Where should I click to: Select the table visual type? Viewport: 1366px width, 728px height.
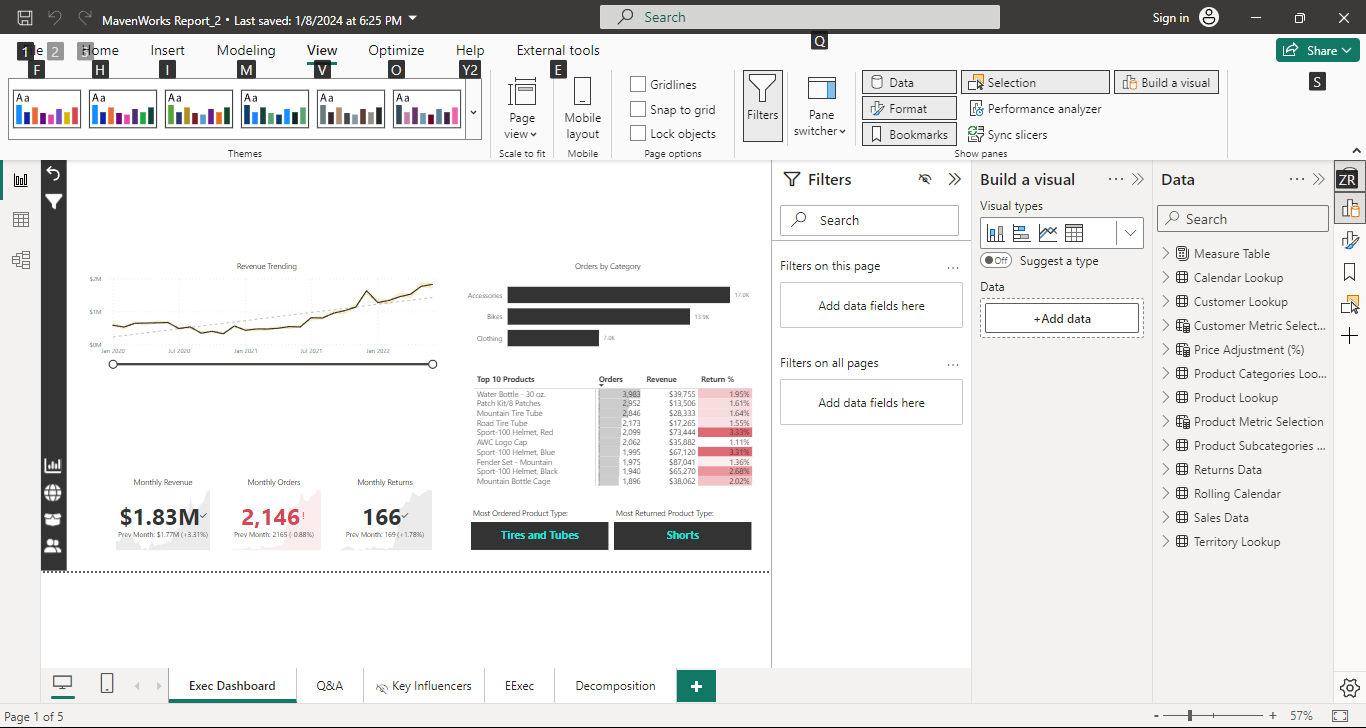[1074, 233]
